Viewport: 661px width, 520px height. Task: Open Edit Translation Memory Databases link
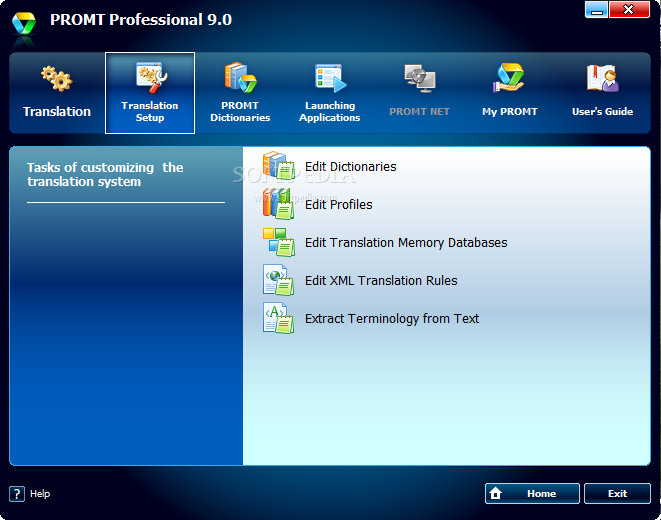click(406, 243)
